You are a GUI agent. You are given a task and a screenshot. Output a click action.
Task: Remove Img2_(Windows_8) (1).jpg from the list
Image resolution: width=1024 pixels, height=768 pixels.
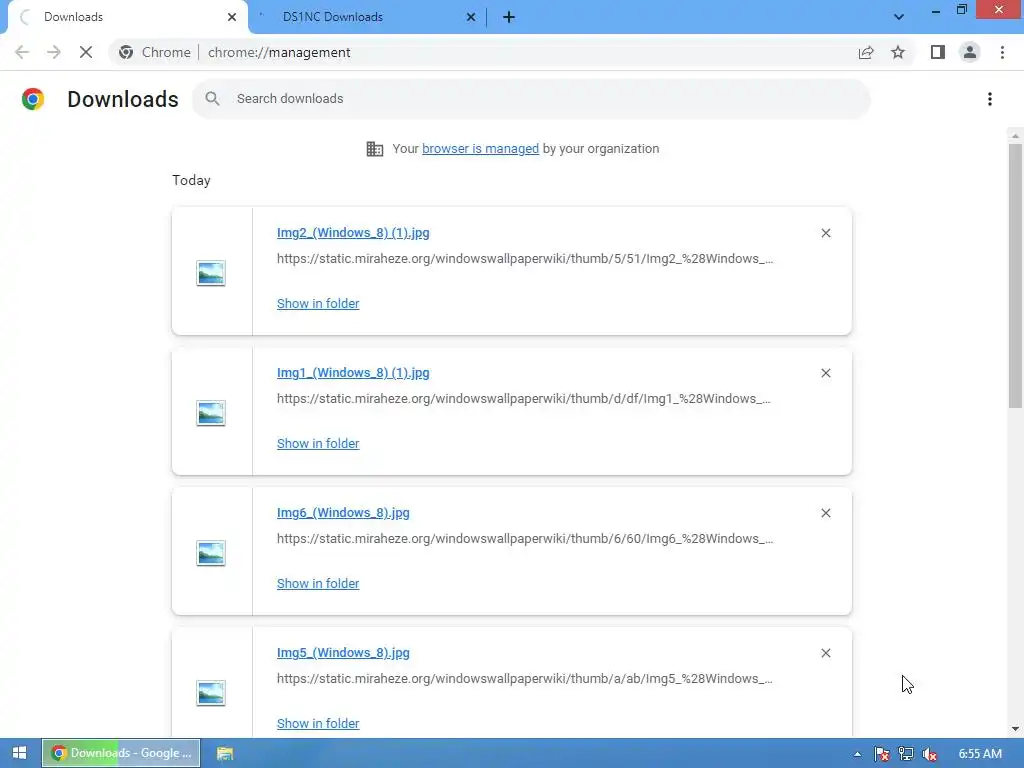[x=826, y=233]
